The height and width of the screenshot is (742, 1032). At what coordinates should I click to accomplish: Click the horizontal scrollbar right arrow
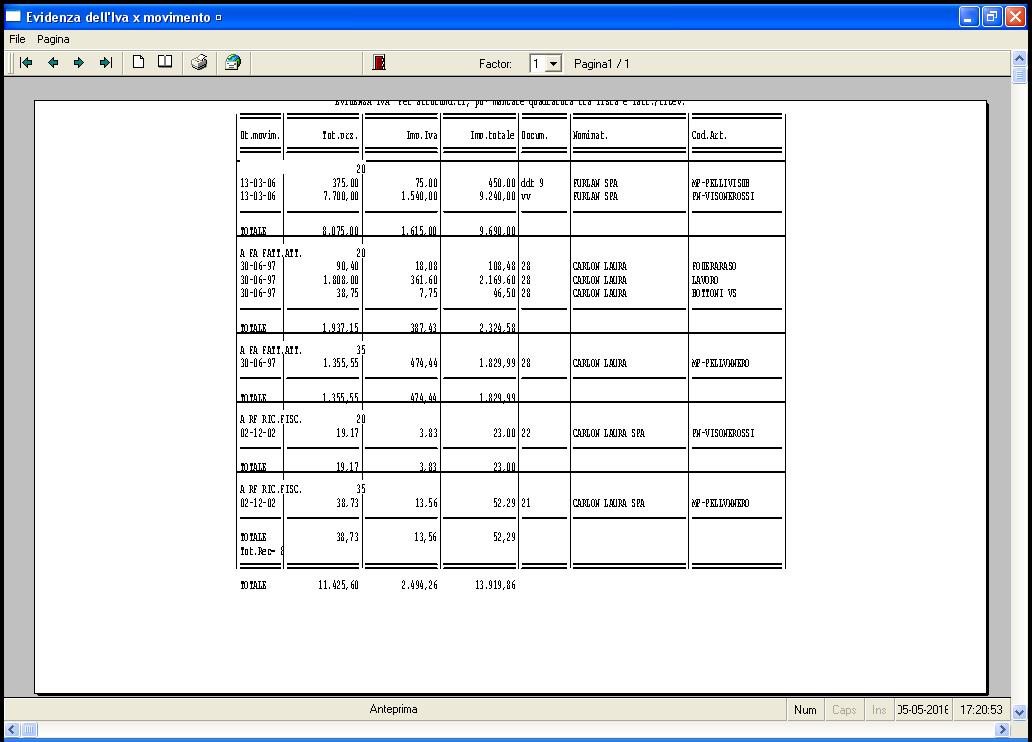(x=1002, y=729)
